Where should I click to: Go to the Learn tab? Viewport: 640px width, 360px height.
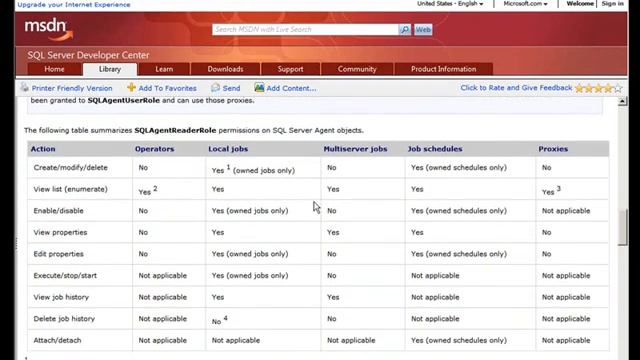coord(164,69)
